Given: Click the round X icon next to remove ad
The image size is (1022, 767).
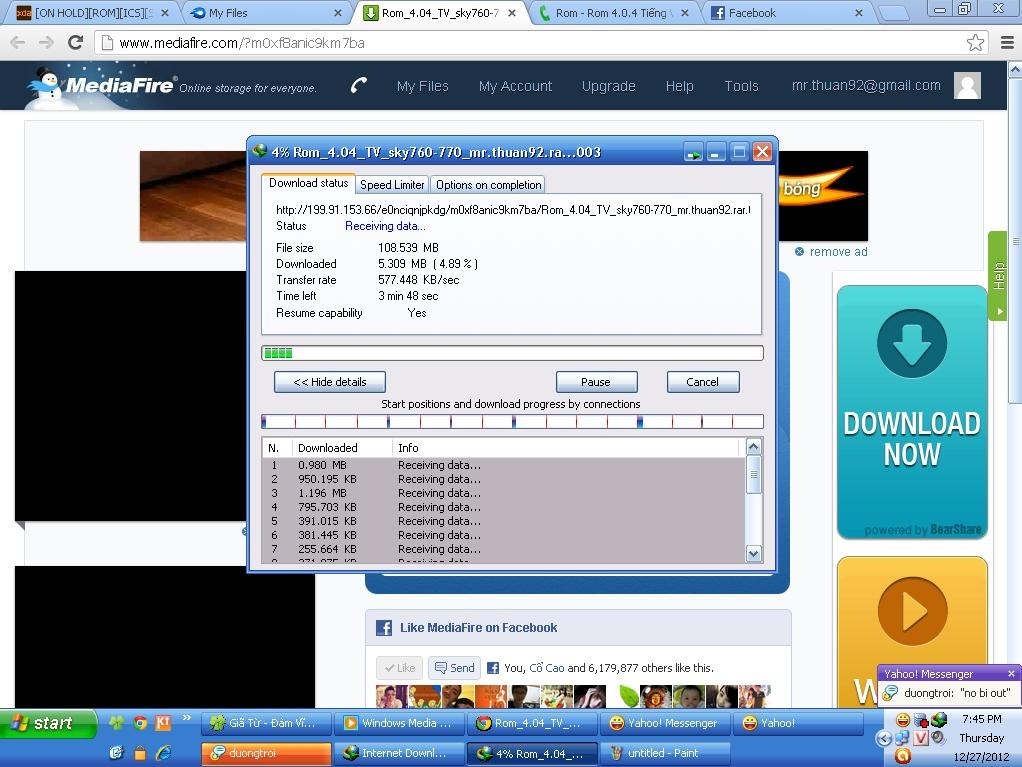Looking at the screenshot, I should (x=799, y=252).
